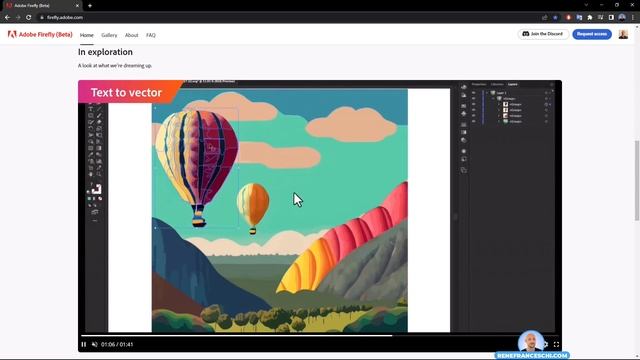The height and width of the screenshot is (360, 640).
Task: Select the Type tool in Illustrator toolbar
Action: (x=91, y=109)
